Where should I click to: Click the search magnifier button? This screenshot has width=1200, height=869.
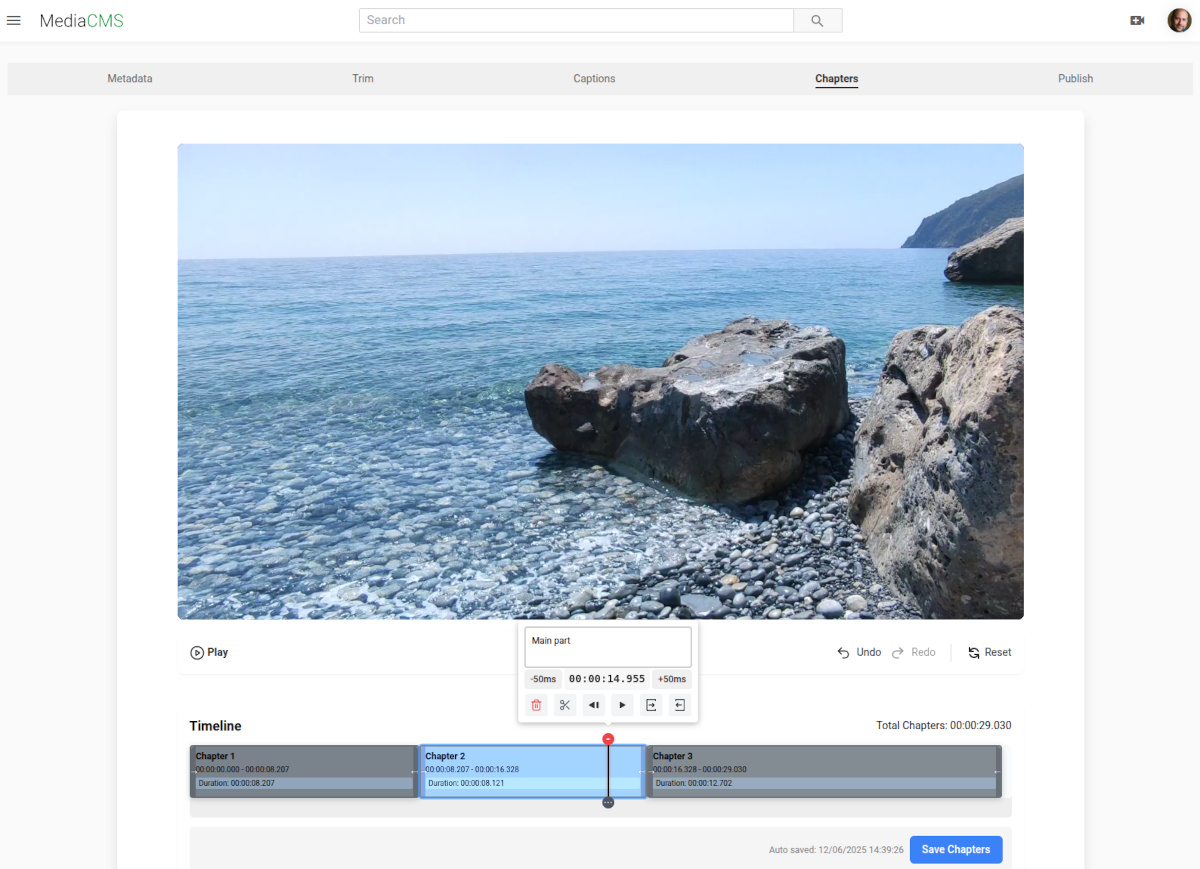817,21
